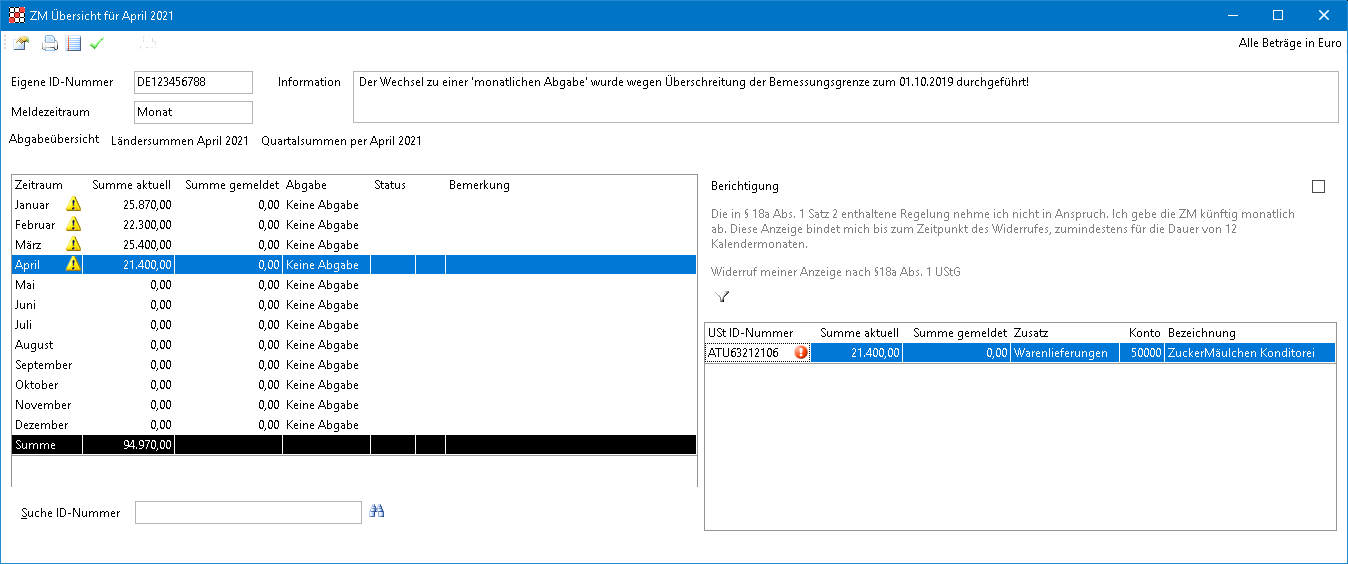Screen dimensions: 1348x564
Task: Click the Eigene ID-Nummer field
Action: (193, 82)
